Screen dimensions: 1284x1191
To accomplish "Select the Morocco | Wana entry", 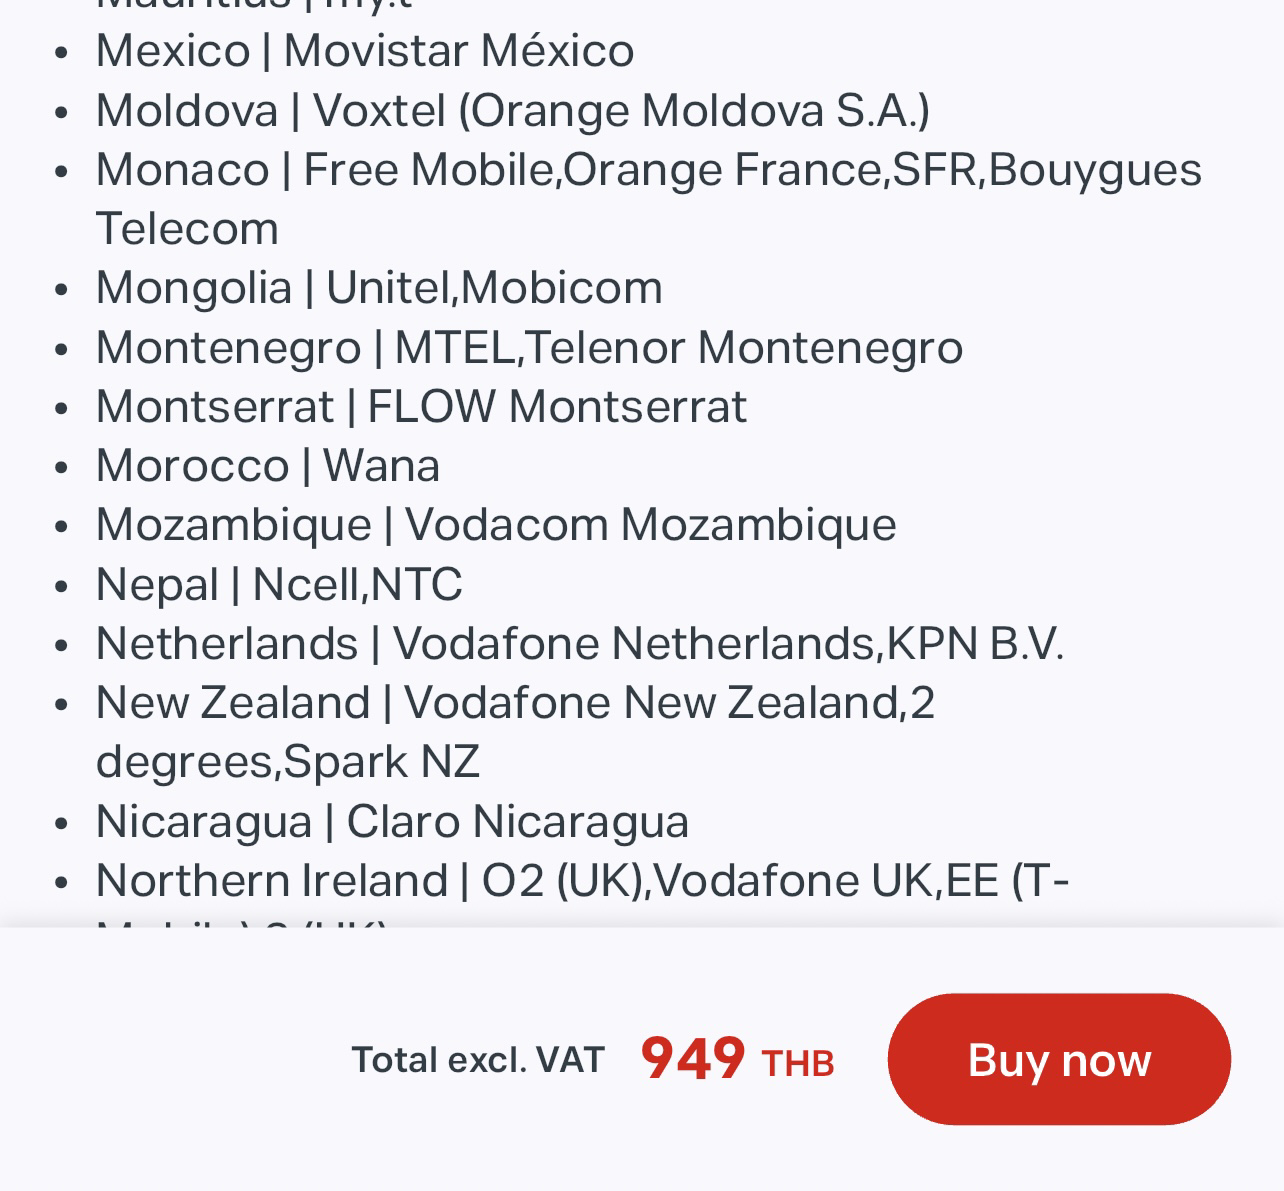I will coord(268,466).
